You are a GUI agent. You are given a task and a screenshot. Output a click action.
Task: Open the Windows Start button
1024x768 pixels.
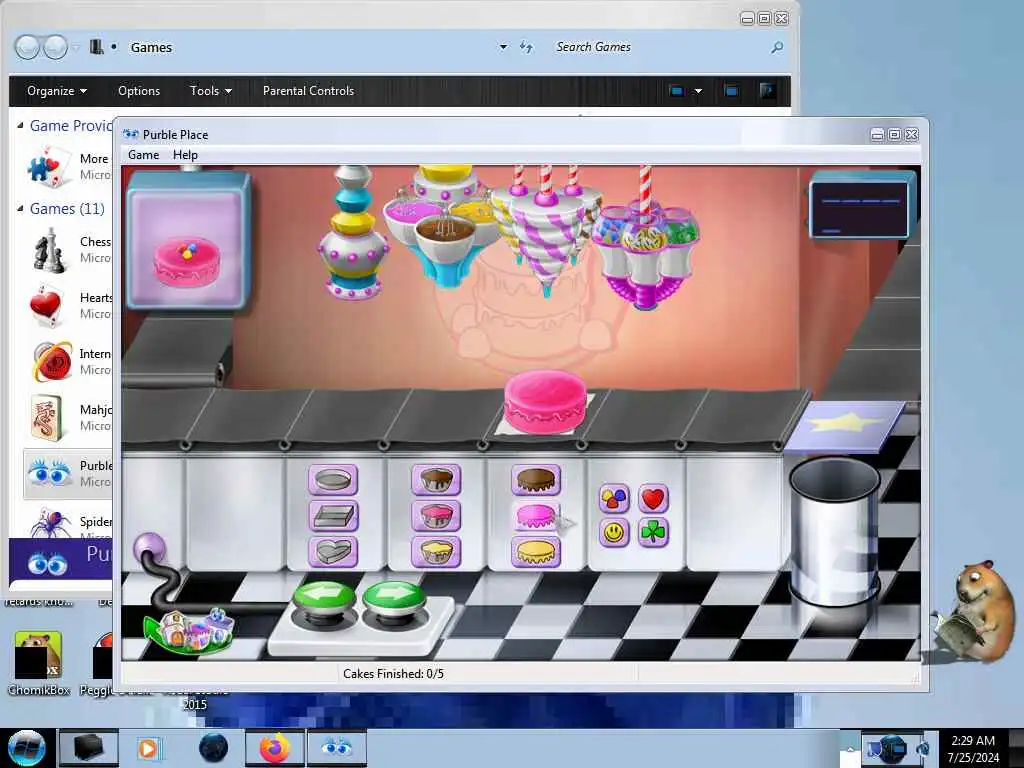click(x=26, y=748)
